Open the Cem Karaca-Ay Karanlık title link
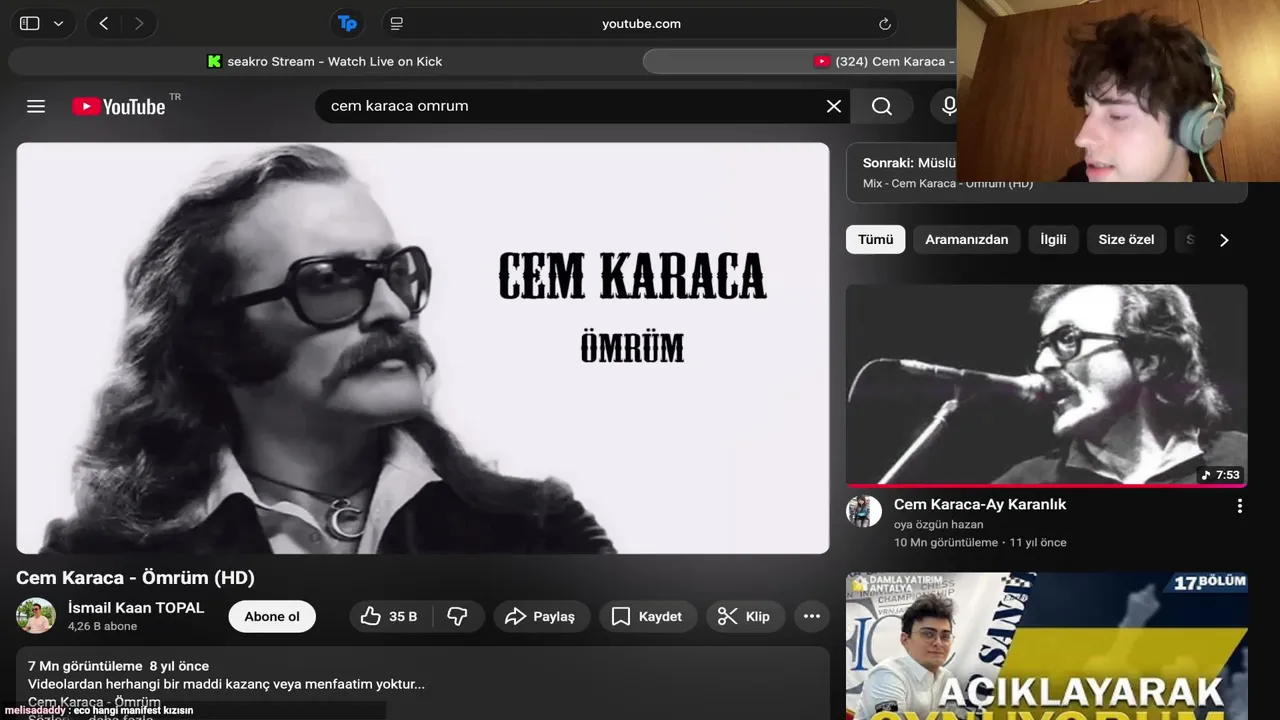This screenshot has height=720, width=1280. (980, 504)
